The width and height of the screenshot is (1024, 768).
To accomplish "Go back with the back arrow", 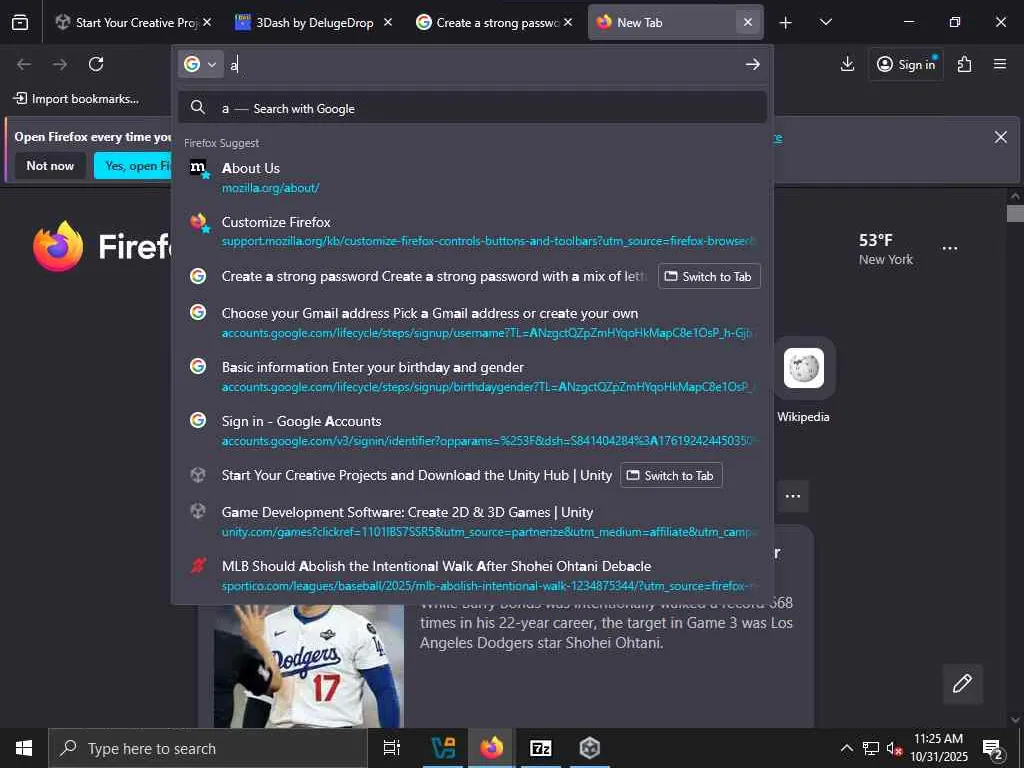I will pyautogui.click(x=24, y=64).
